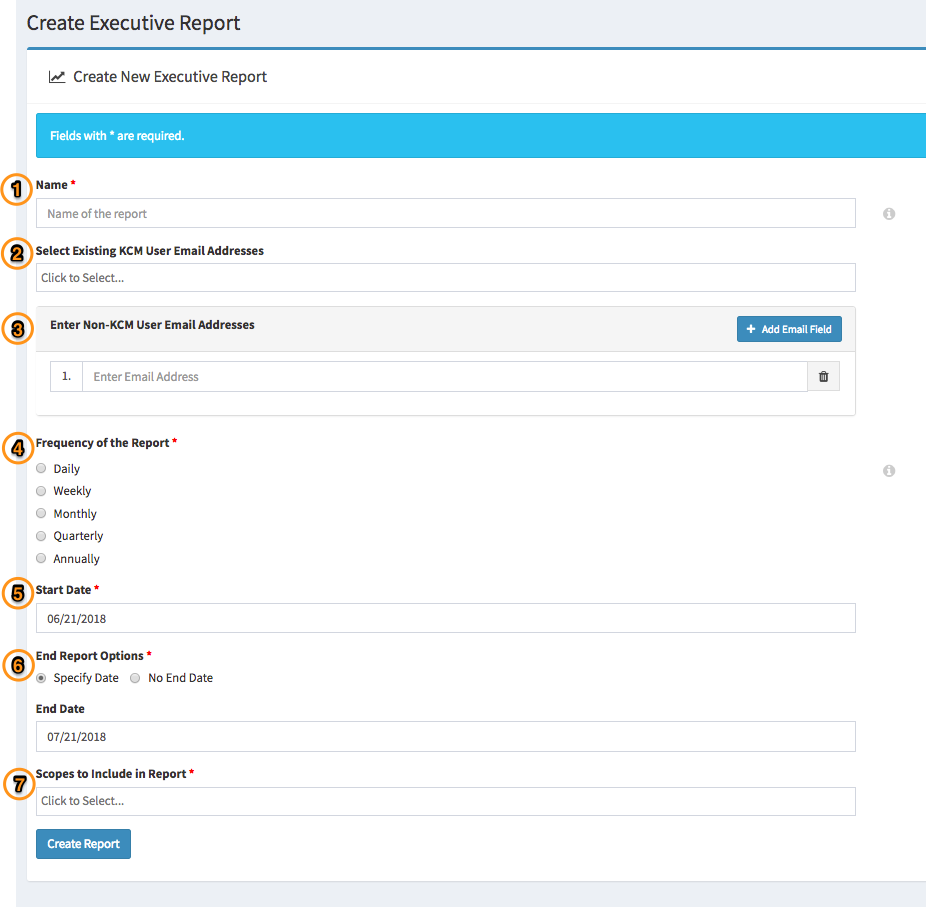Click the Fields with * are required banner
This screenshot has height=907, width=926.
pos(481,135)
